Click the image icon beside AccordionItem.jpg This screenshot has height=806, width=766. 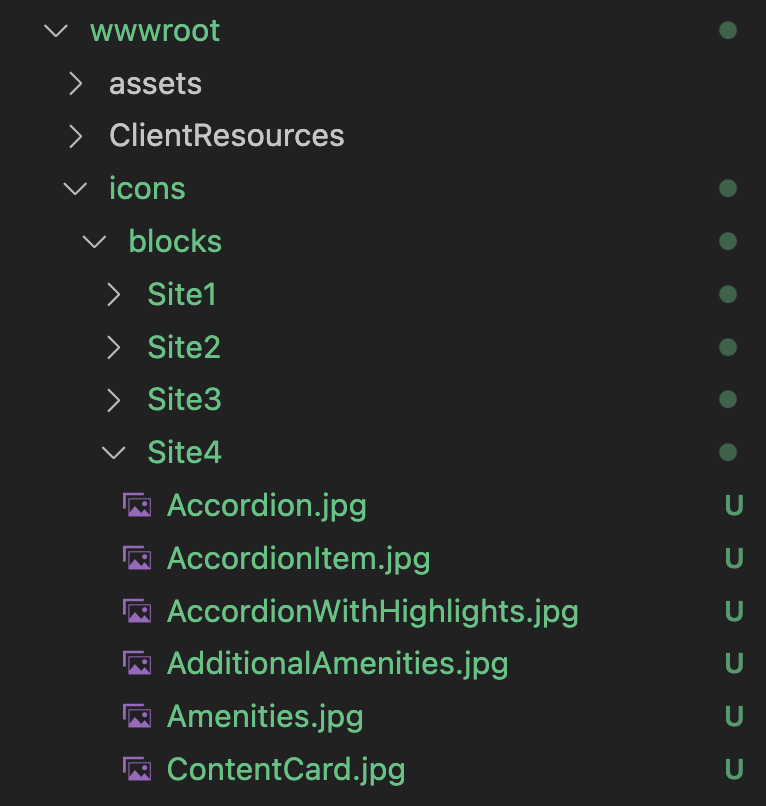pos(137,558)
